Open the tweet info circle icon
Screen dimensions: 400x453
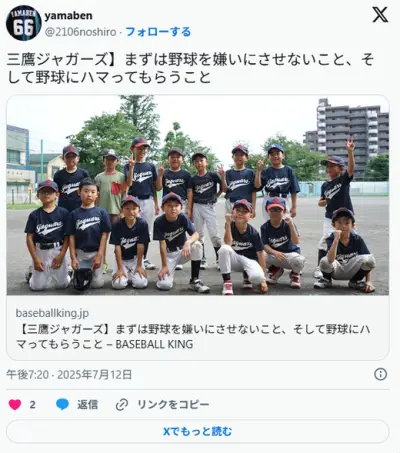tap(380, 374)
